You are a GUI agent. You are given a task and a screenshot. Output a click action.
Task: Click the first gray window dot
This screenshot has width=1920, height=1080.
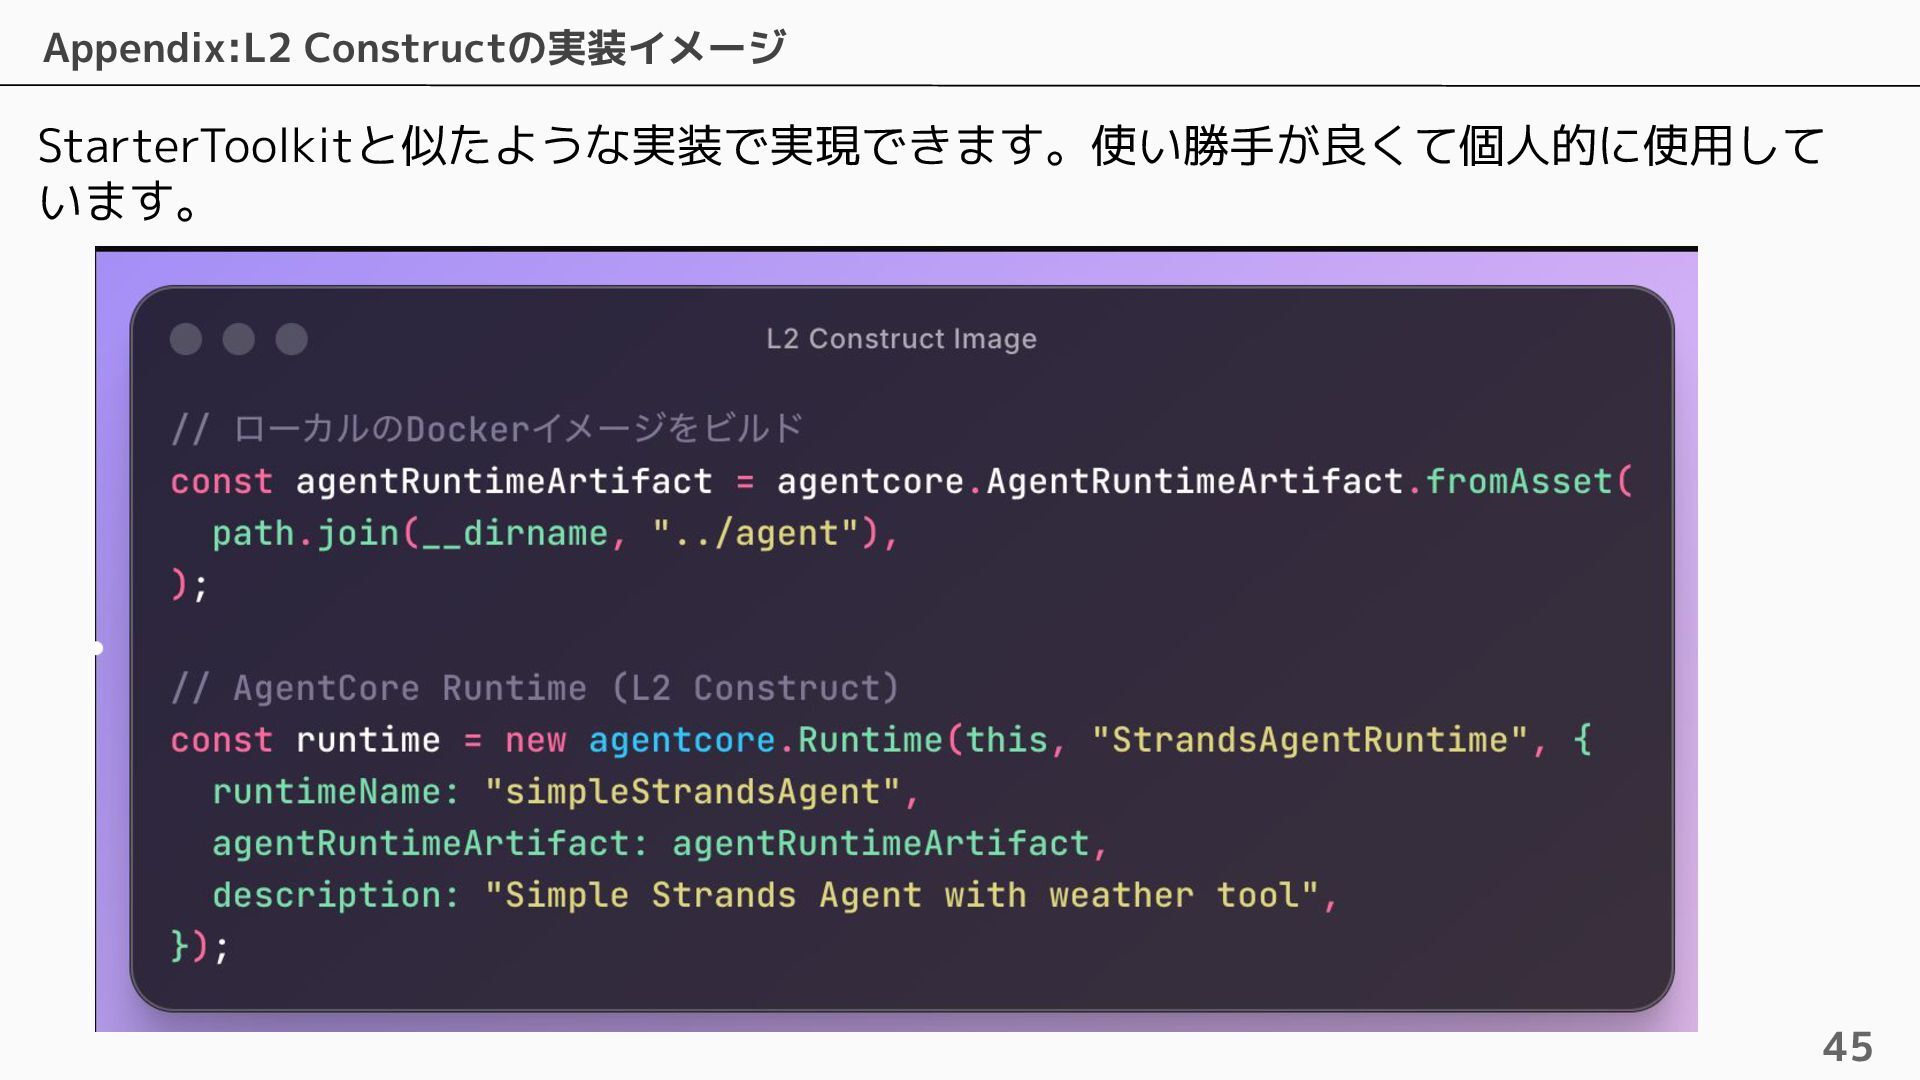(186, 339)
